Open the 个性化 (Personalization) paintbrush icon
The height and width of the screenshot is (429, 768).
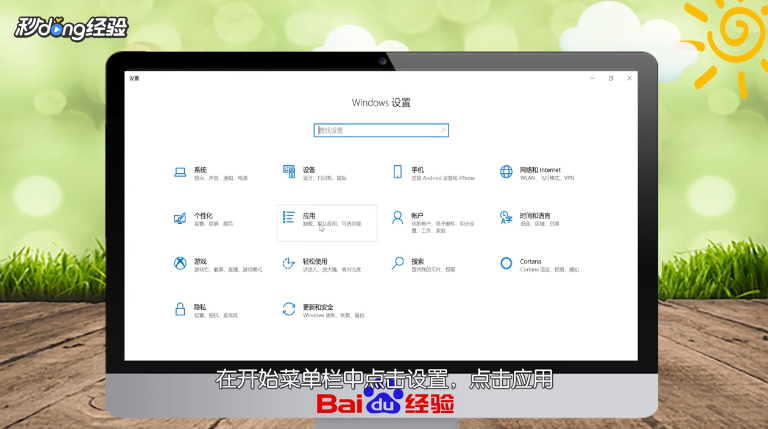pyautogui.click(x=180, y=218)
